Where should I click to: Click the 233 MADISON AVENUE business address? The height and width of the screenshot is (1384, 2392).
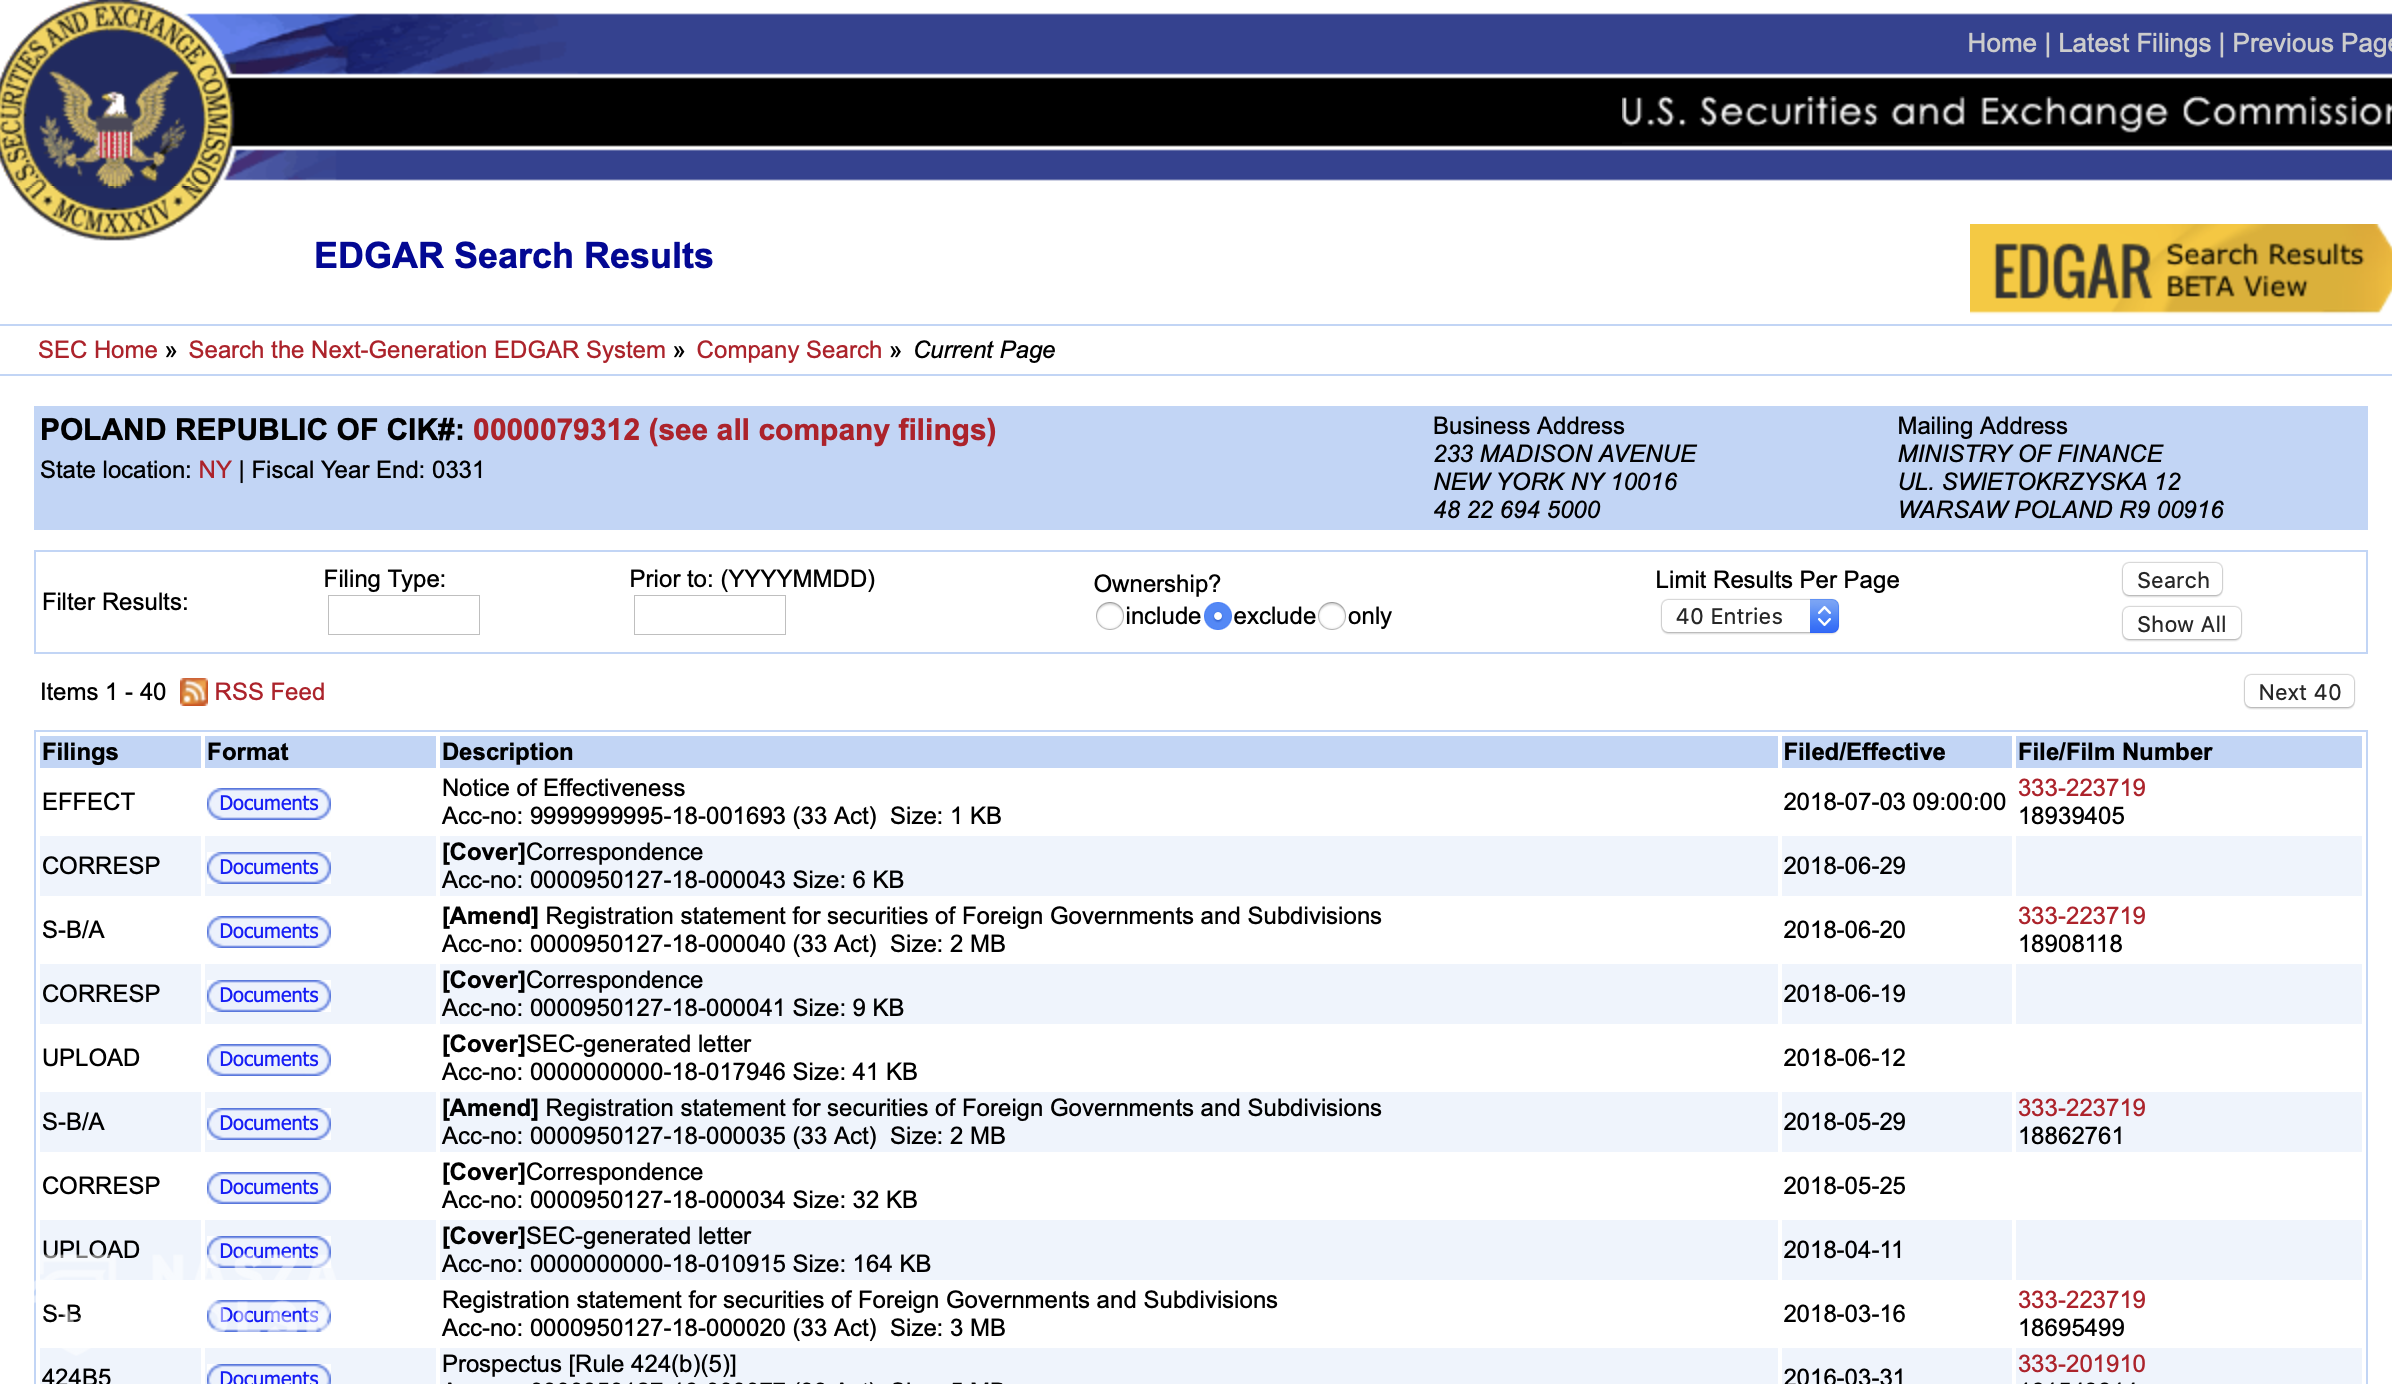1565,454
